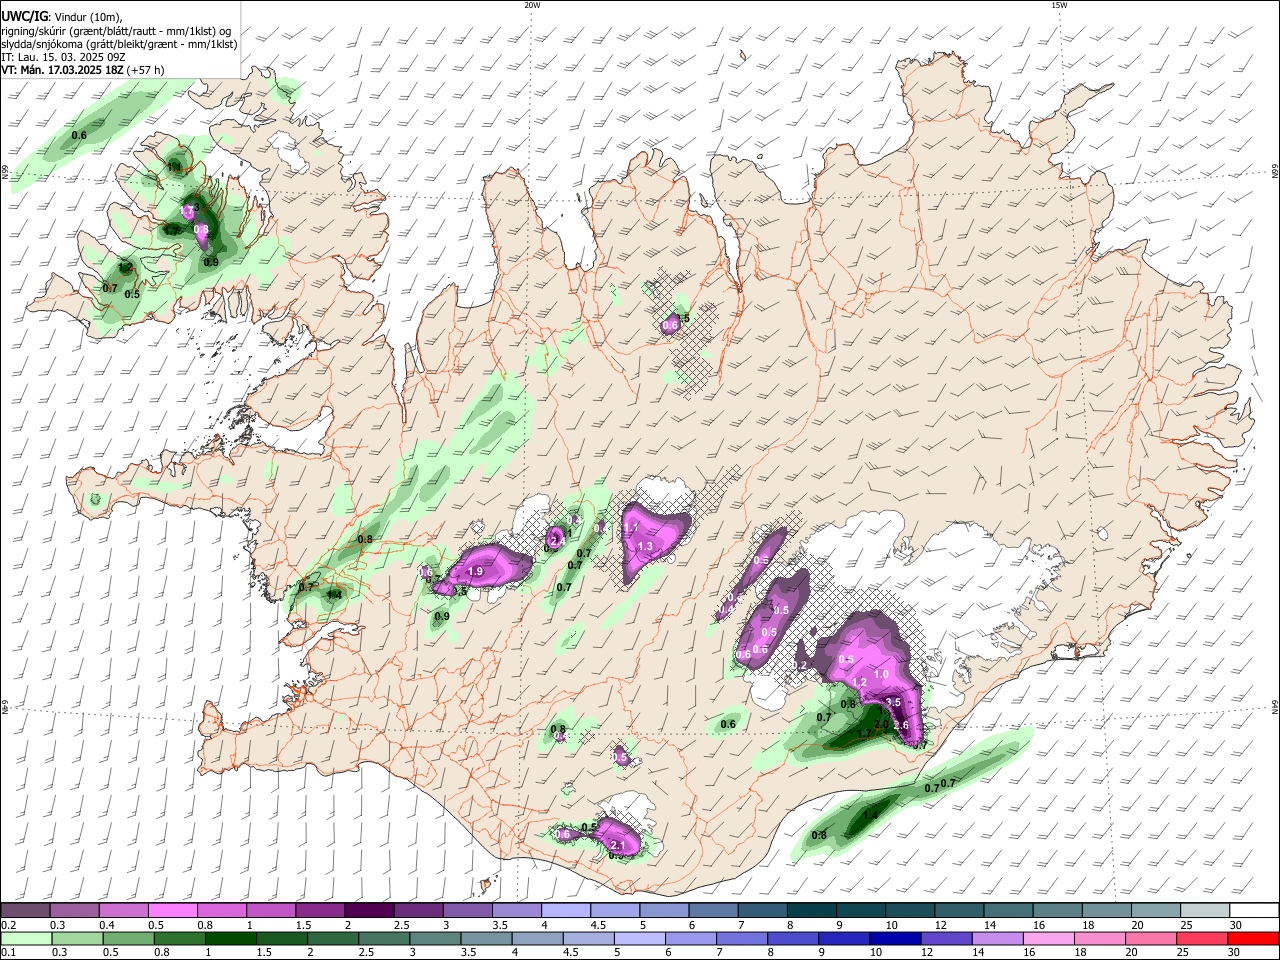The width and height of the screenshot is (1280, 960).
Task: Click the 'slydda/snjókoma' description line in header
Action: [x=119, y=44]
